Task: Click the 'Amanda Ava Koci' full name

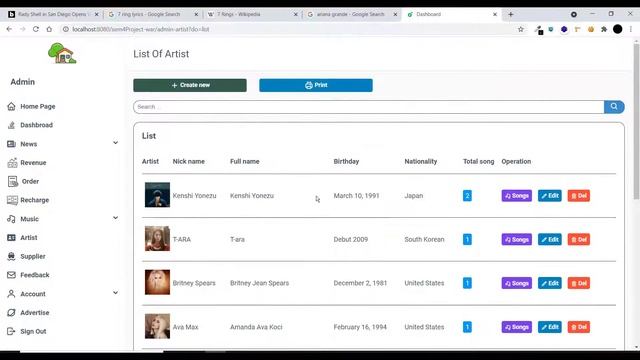Action: 256,327
